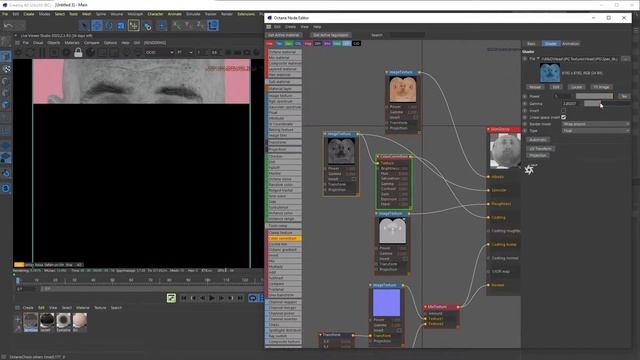This screenshot has height=360, width=640.
Task: Click the sphere icon beside the Live Viewer lock
Action: (x=90, y=52)
